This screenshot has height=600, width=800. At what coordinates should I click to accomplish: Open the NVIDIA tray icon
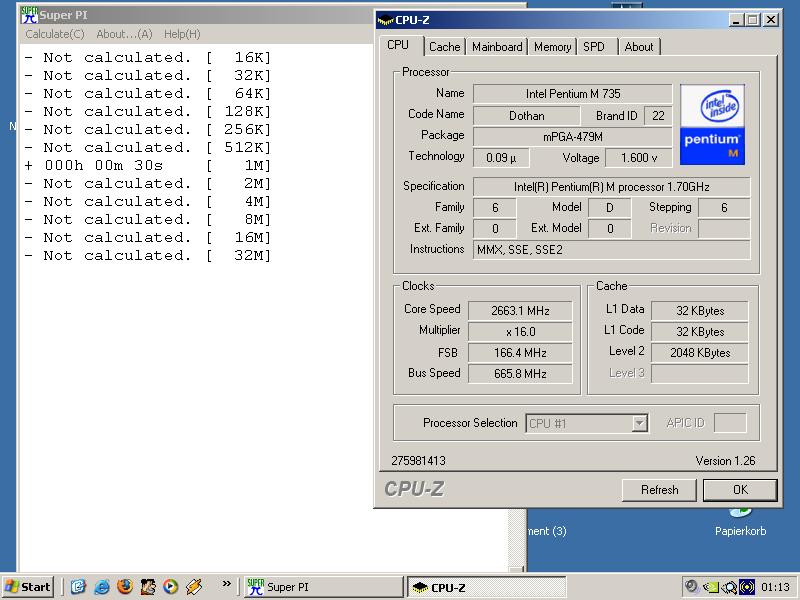710,587
